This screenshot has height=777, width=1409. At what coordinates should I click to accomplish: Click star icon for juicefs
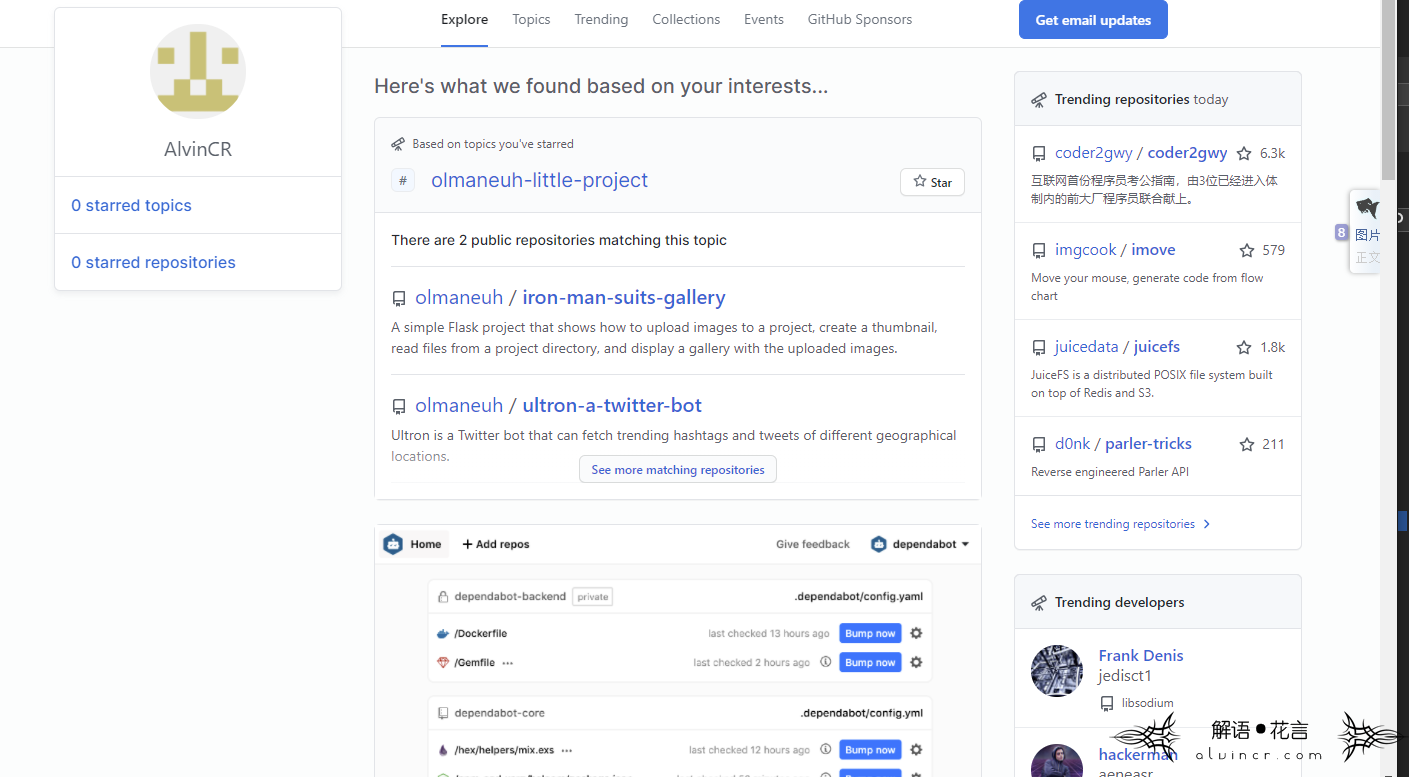(1244, 348)
